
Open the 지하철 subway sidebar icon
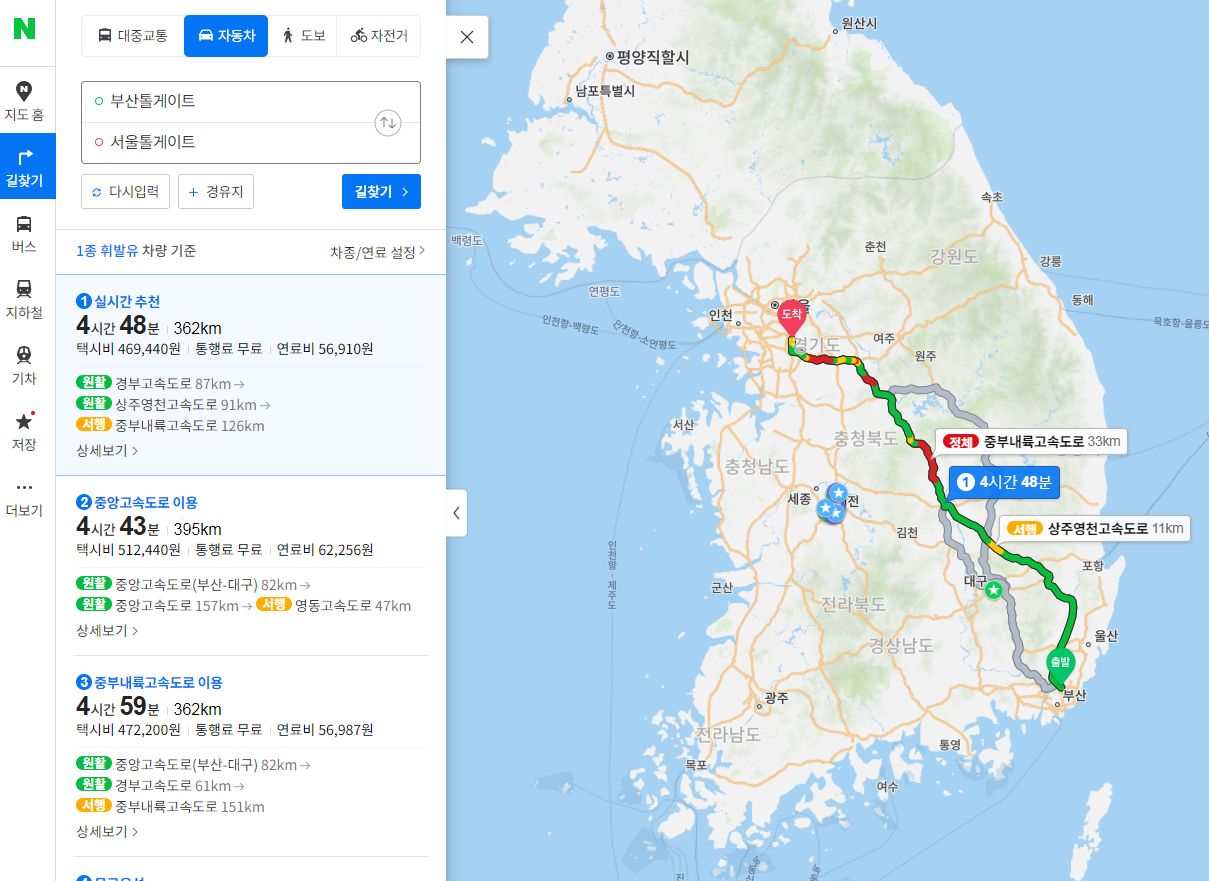coord(24,299)
